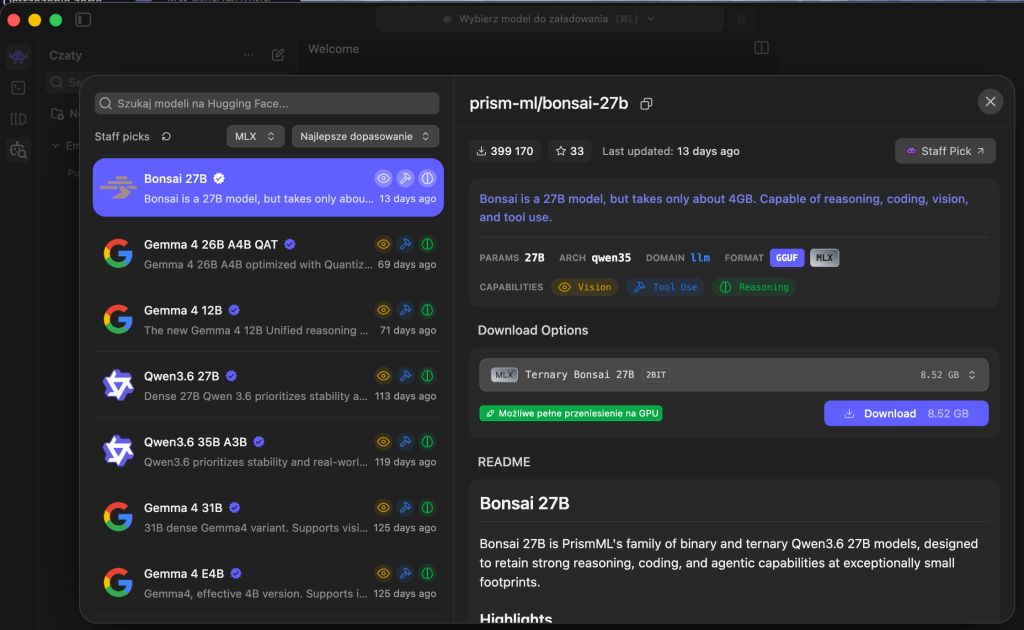Viewport: 1024px width, 630px height.
Task: Click the Staff picks label
Action: point(122,136)
